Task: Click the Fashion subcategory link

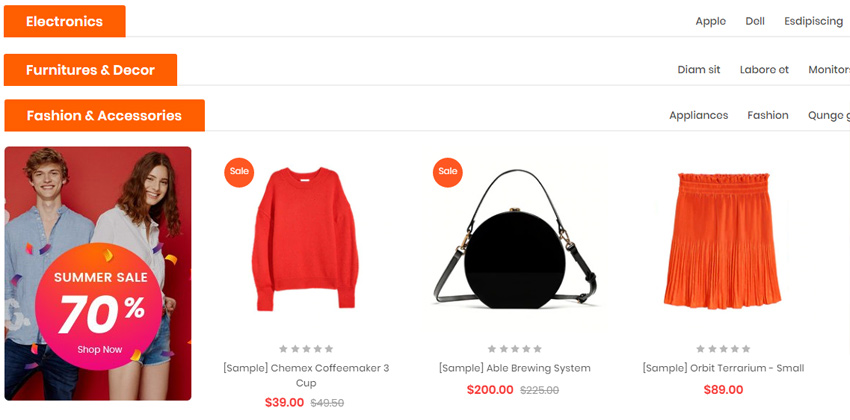Action: click(768, 115)
